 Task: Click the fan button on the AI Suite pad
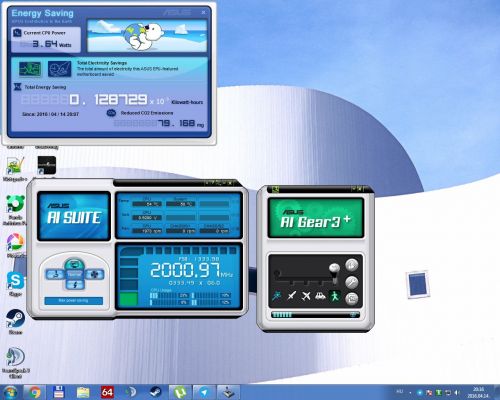click(94, 275)
